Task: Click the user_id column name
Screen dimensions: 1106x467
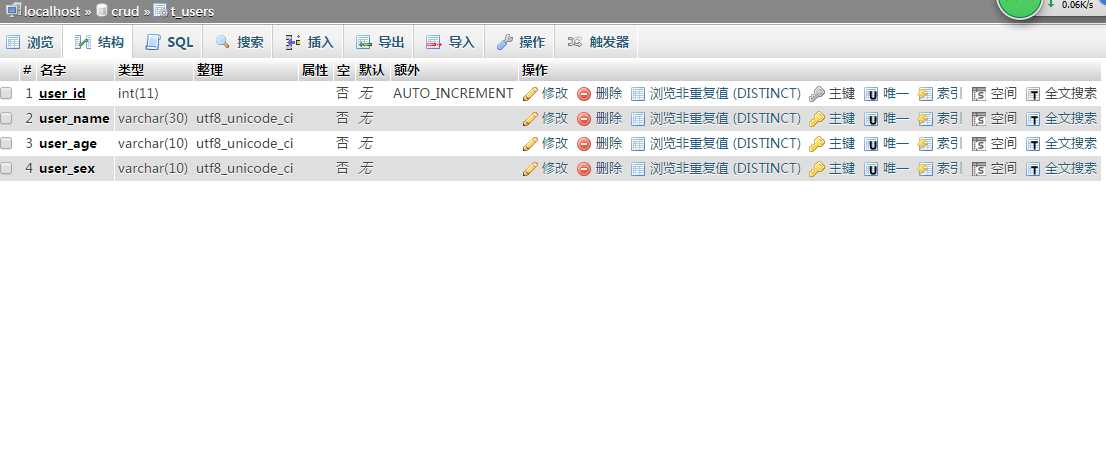Action: (62, 94)
